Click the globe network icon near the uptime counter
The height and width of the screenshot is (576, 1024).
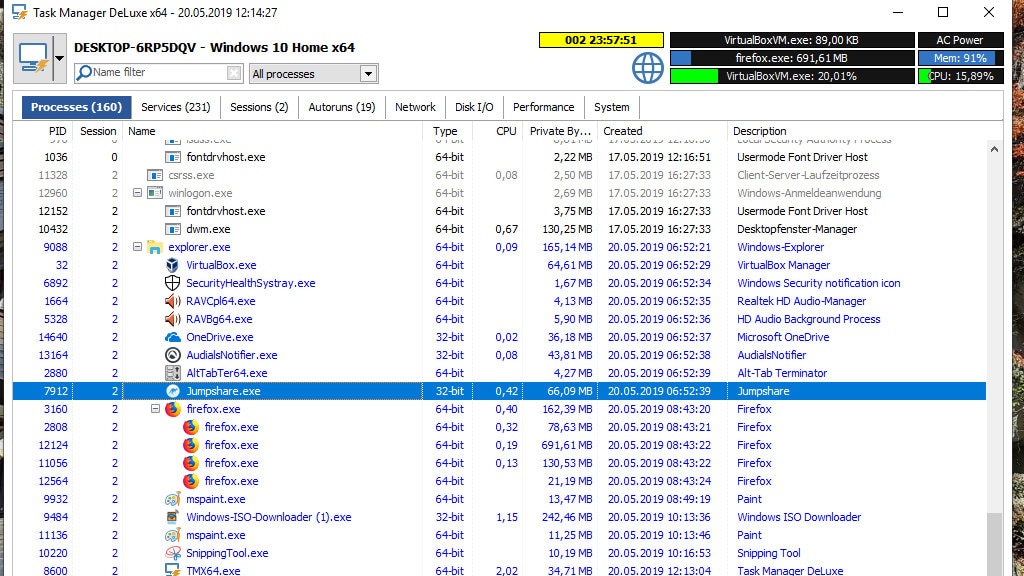click(x=648, y=68)
